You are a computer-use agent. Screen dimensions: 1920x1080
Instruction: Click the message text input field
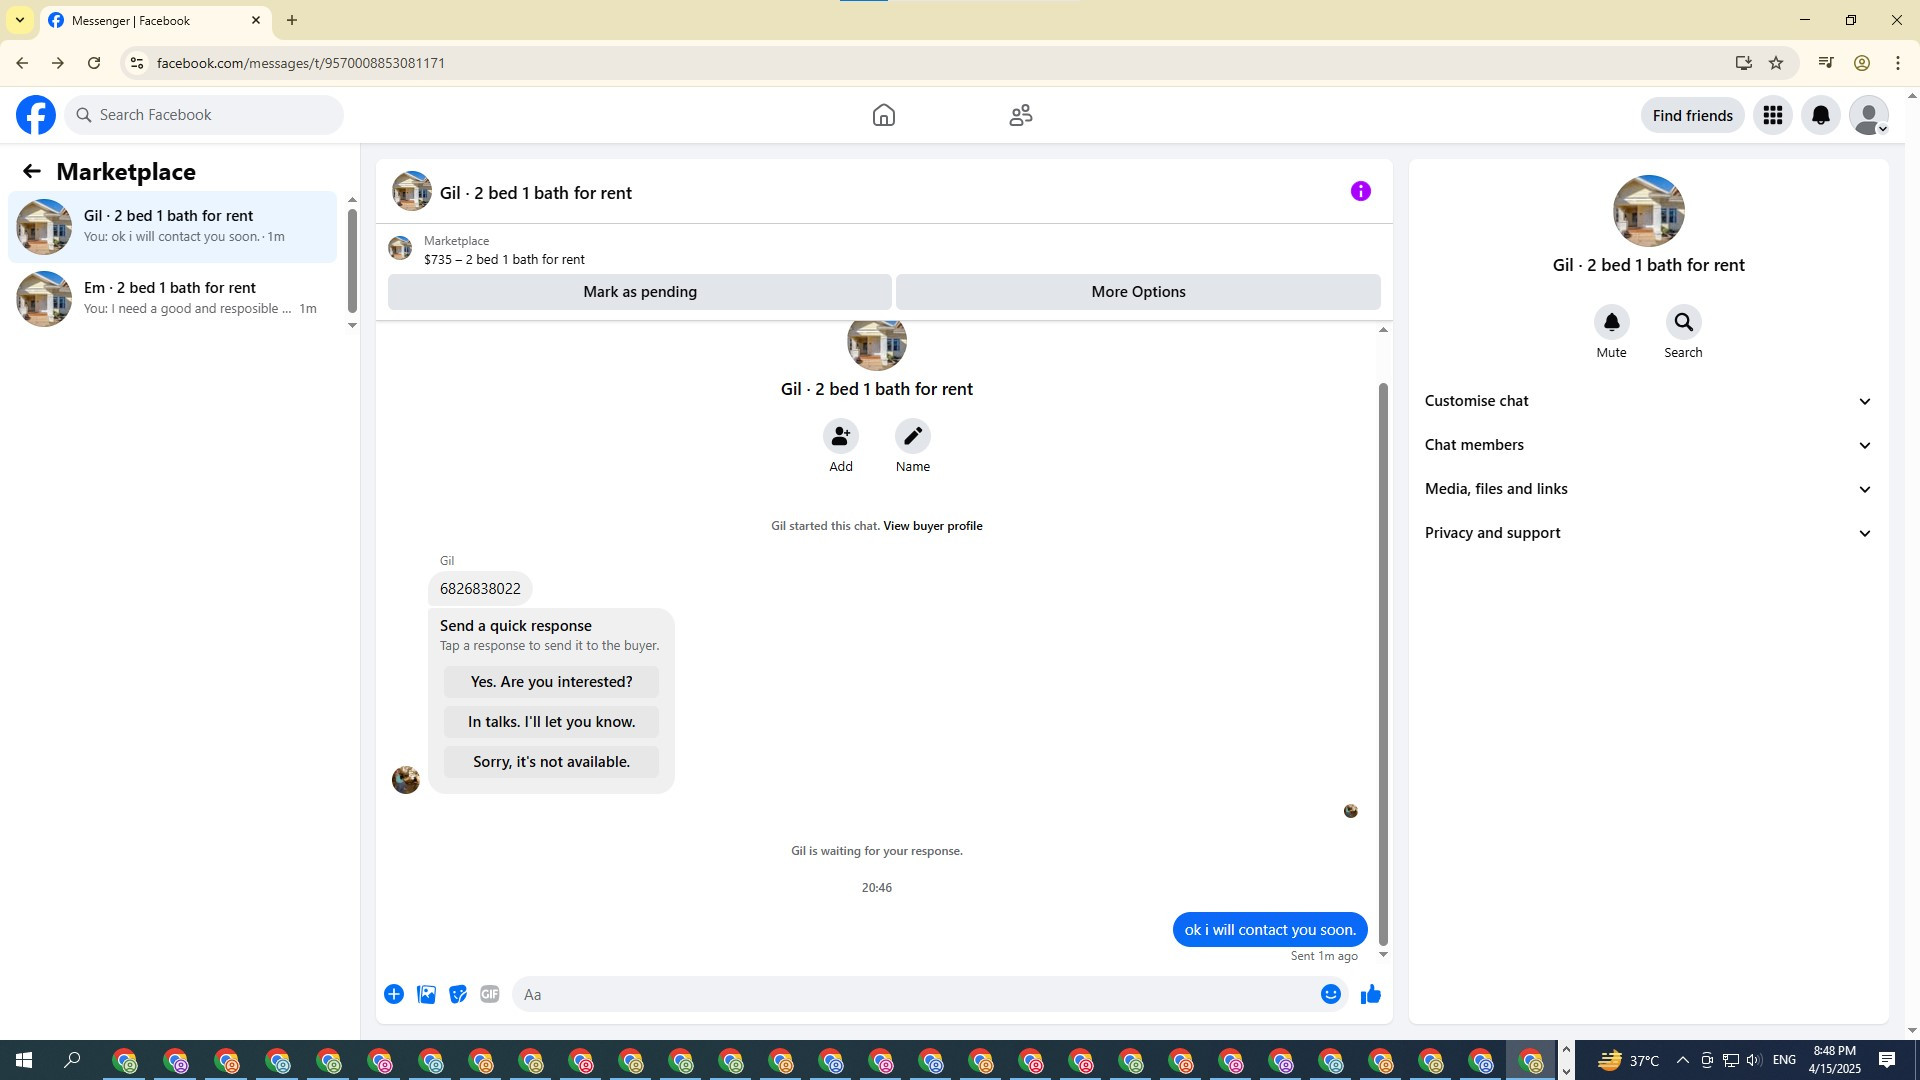click(910, 994)
